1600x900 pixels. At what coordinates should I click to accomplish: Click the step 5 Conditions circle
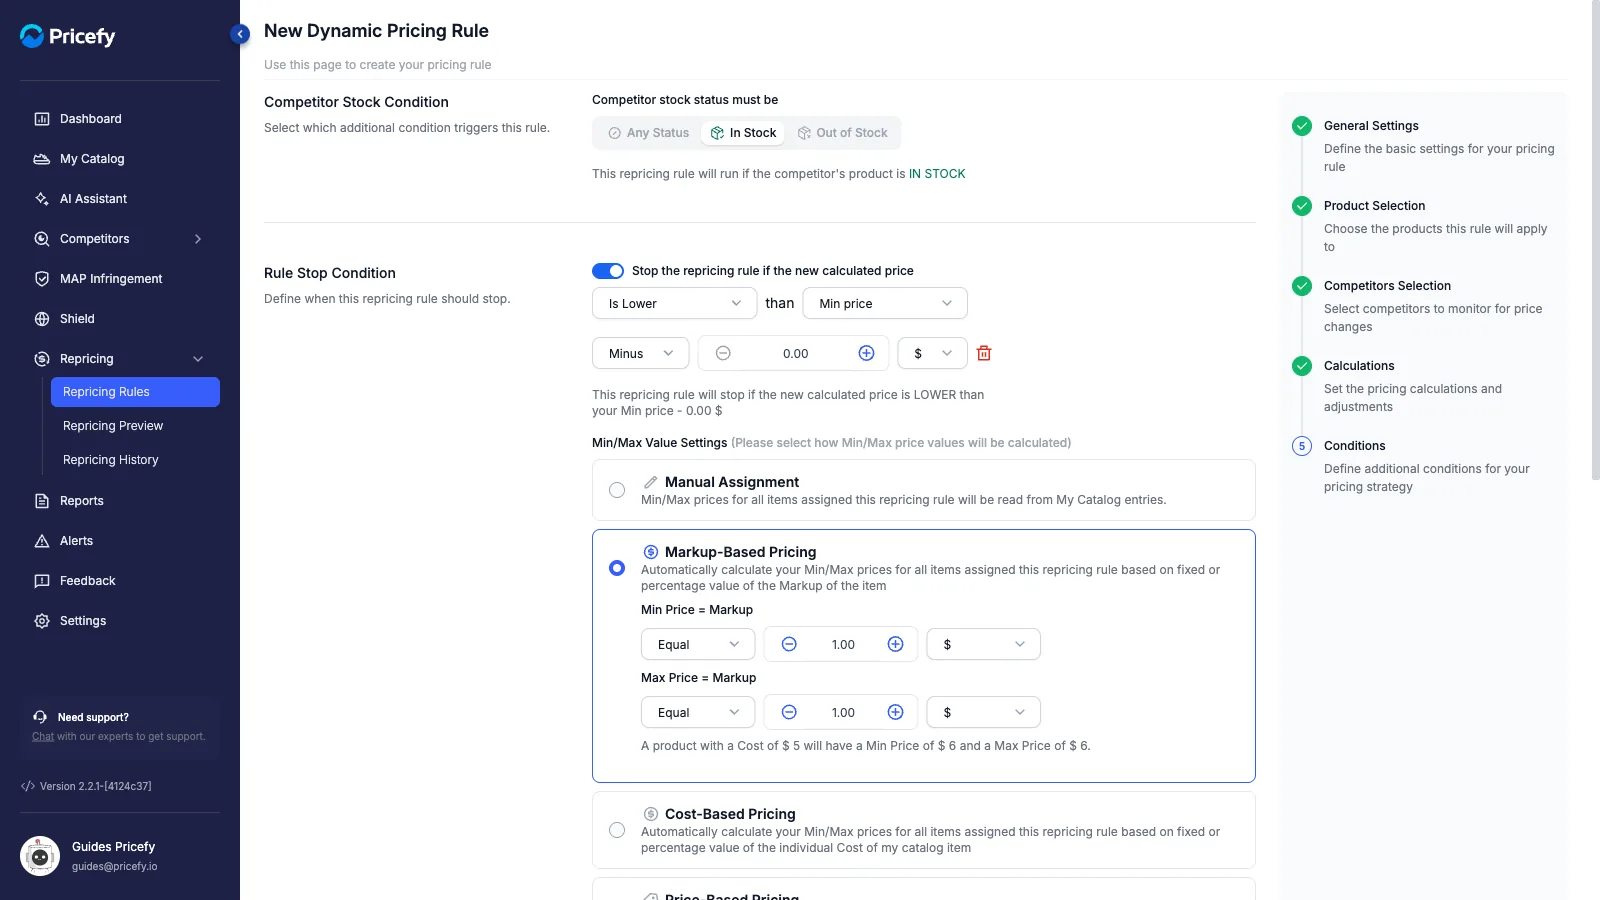tap(1302, 446)
